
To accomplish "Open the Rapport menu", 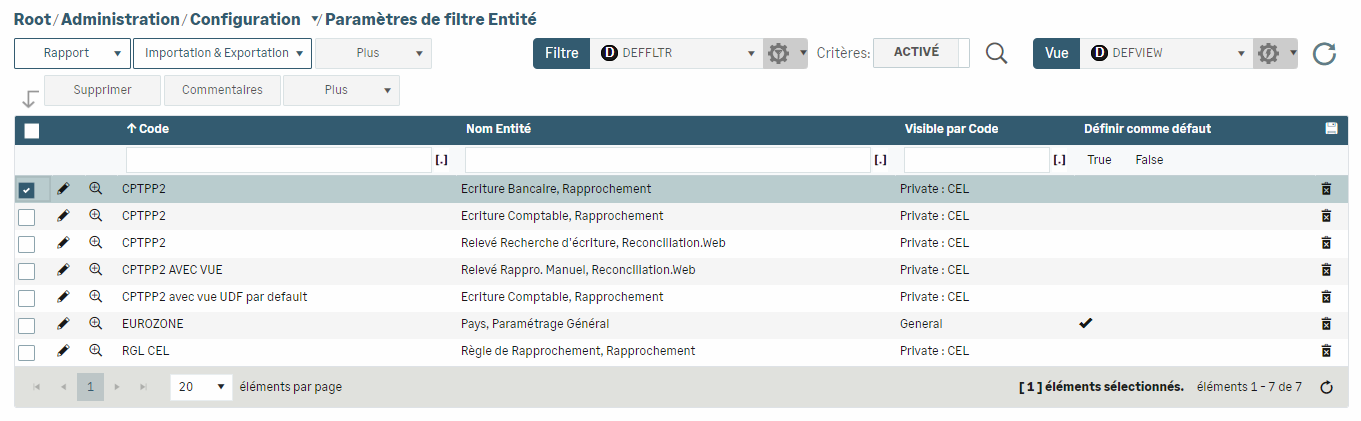I will 73,54.
